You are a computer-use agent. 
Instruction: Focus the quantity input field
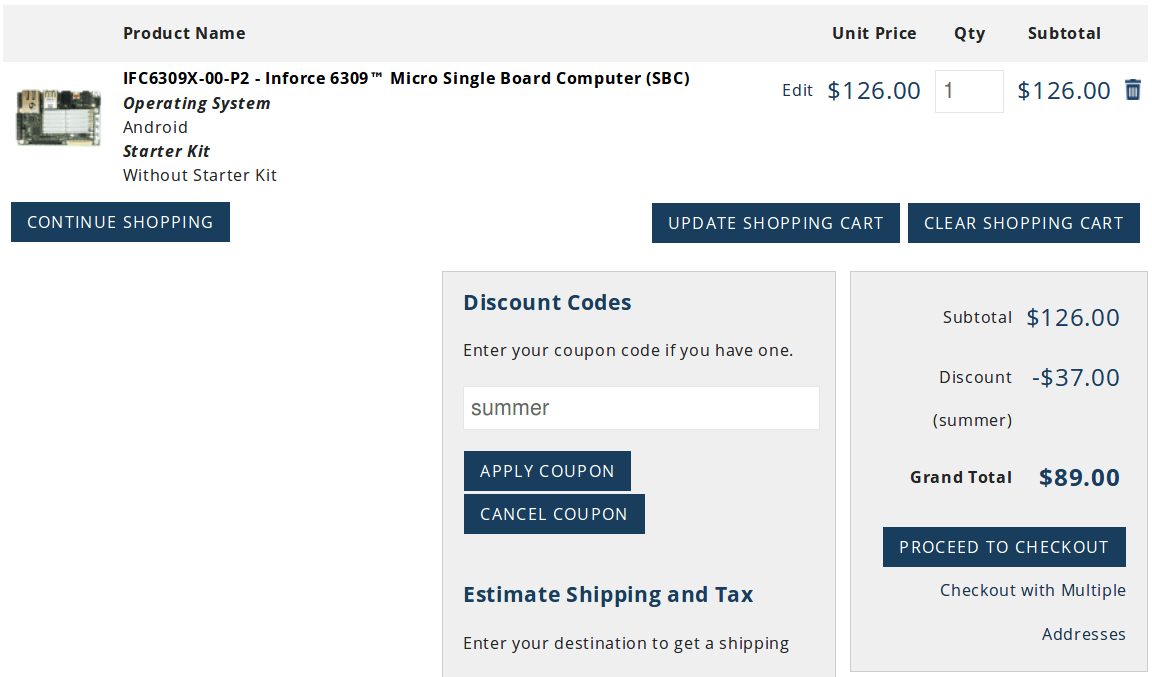click(x=969, y=91)
